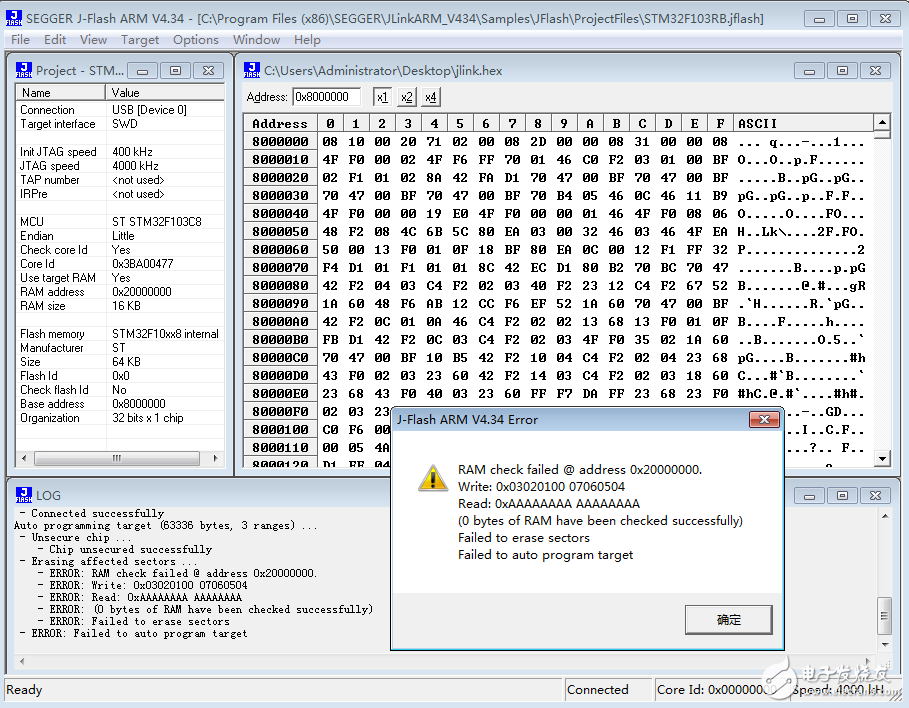Select the Check flash Id row

[119, 390]
